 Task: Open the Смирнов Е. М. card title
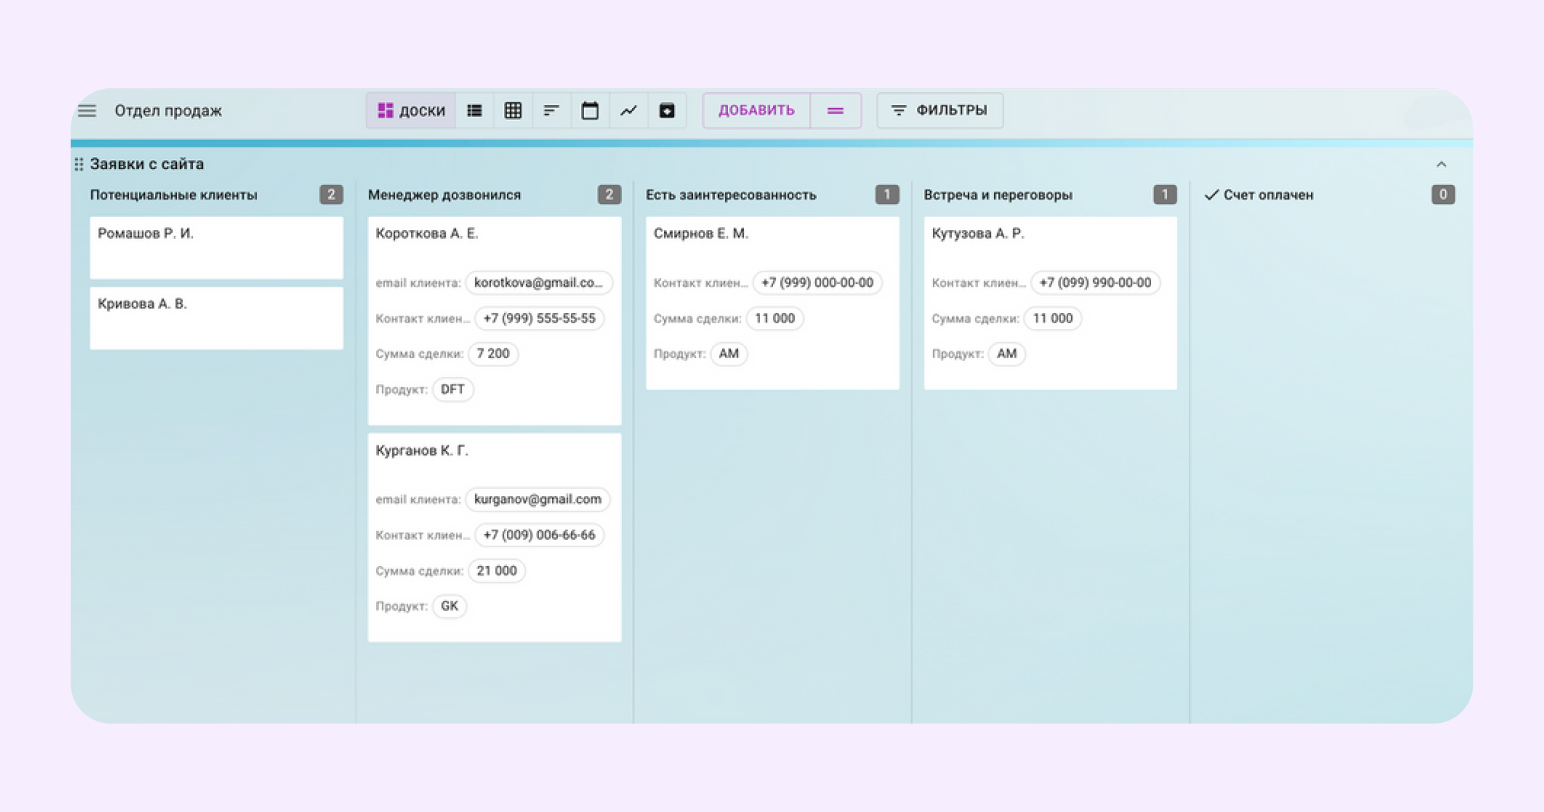[x=701, y=234]
